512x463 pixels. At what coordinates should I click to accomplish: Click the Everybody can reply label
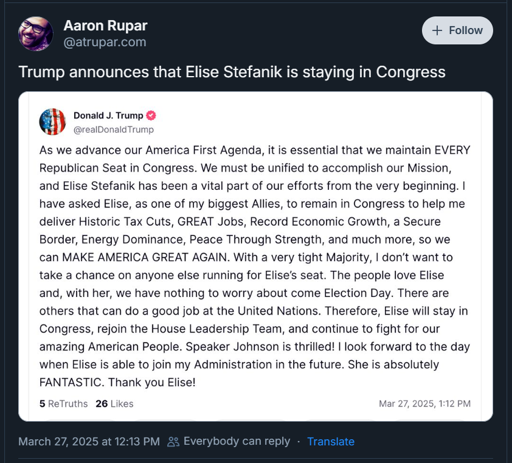coord(237,441)
